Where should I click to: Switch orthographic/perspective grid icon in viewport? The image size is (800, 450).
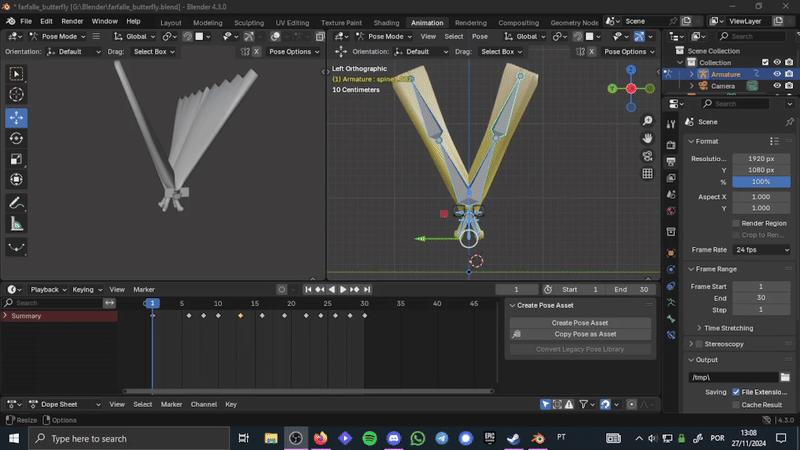click(647, 173)
